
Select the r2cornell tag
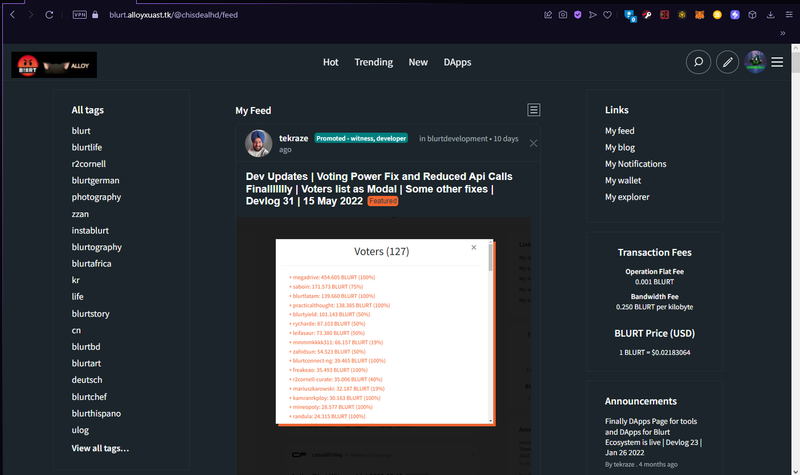[x=89, y=164]
